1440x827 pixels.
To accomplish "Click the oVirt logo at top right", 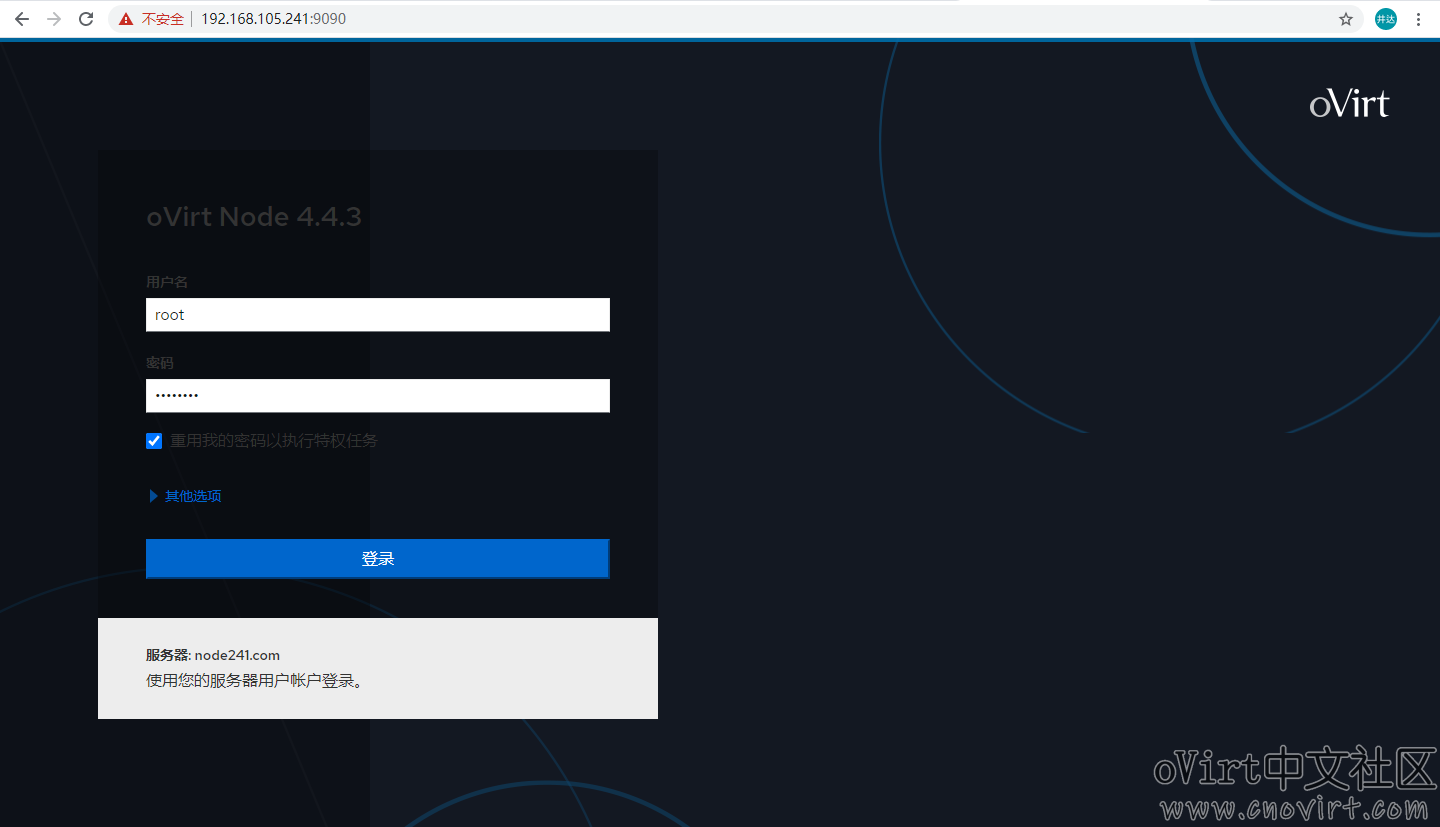I will click(1350, 104).
